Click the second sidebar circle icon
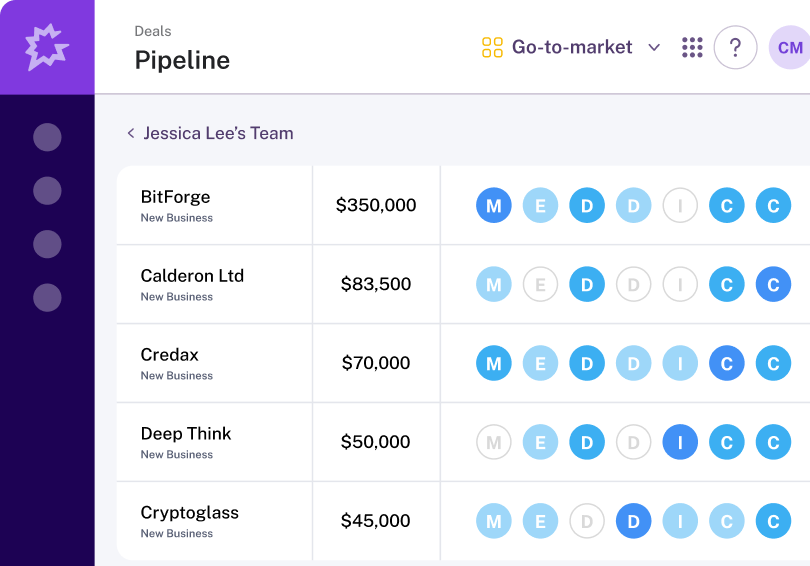The width and height of the screenshot is (810, 566). 47,190
